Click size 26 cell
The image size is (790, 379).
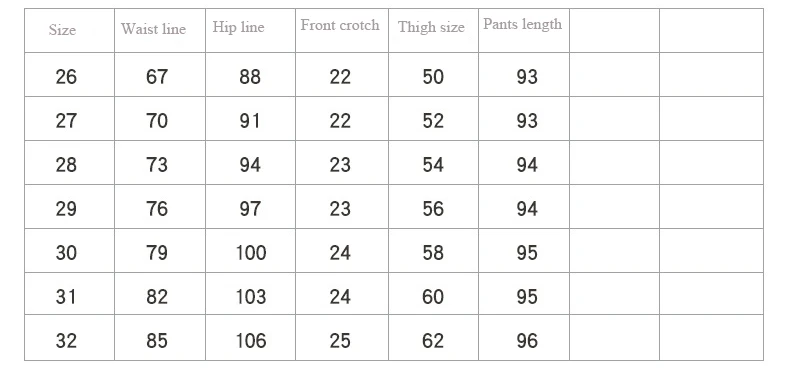tap(66, 77)
